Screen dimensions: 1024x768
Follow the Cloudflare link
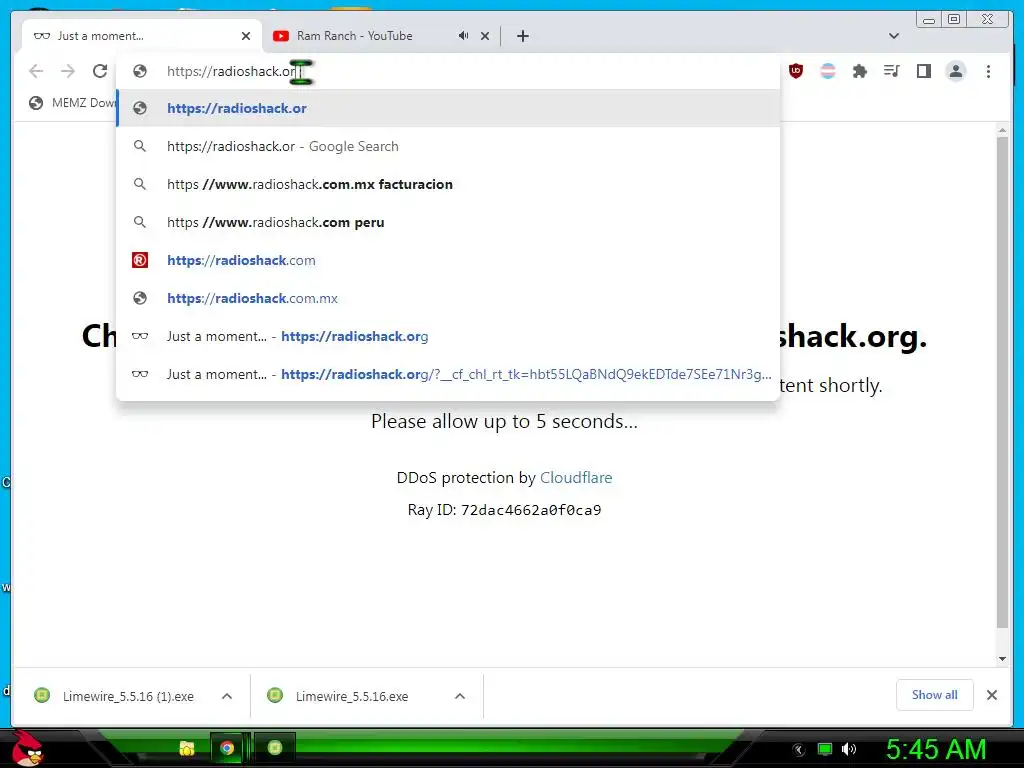click(x=576, y=477)
